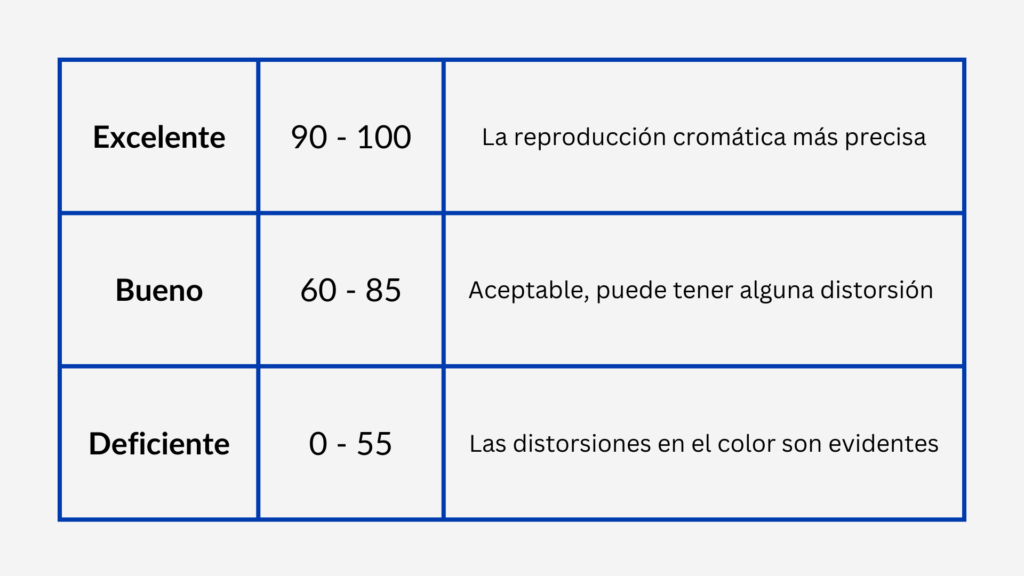Select the number 55 in the last row
The height and width of the screenshot is (576, 1024).
pos(374,443)
